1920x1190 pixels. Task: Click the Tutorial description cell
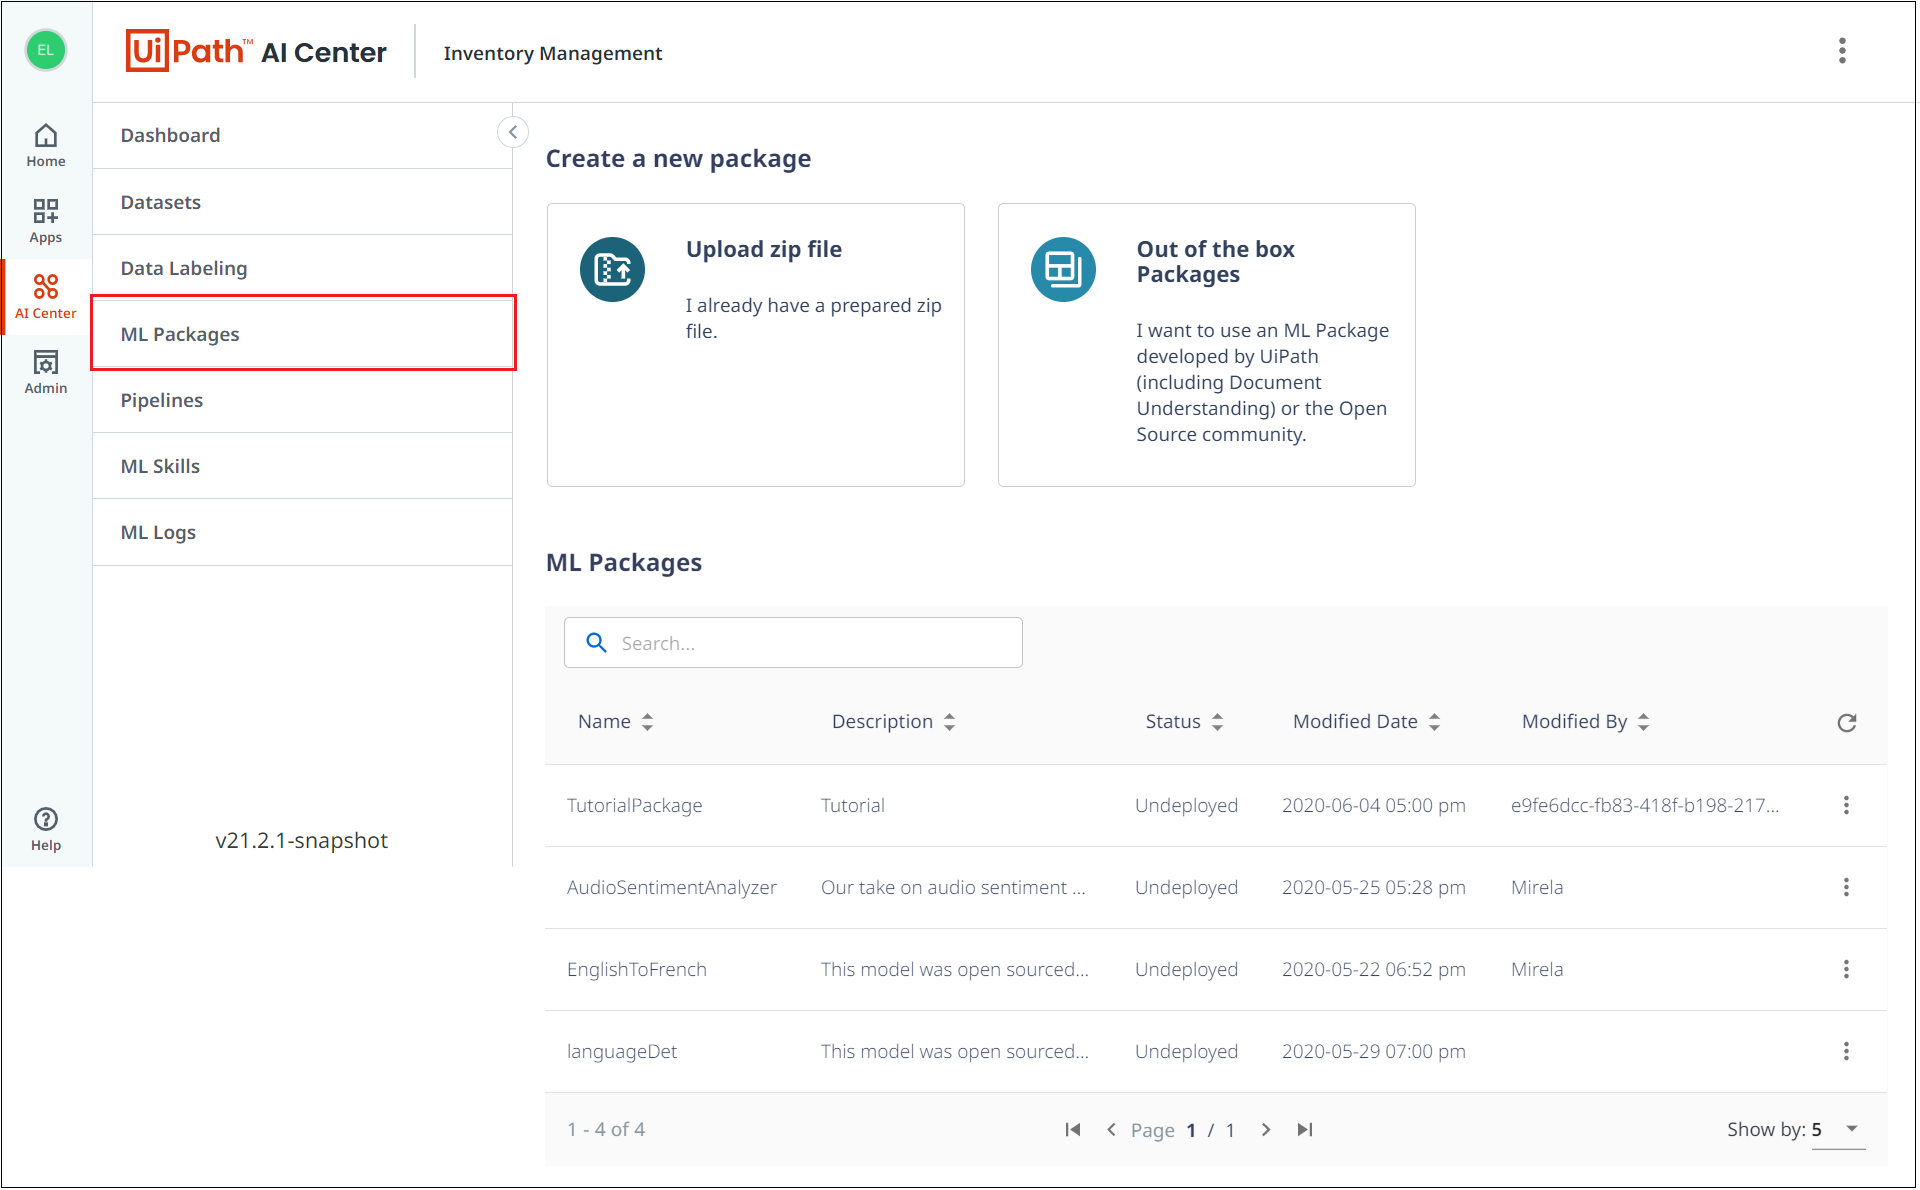click(x=852, y=806)
